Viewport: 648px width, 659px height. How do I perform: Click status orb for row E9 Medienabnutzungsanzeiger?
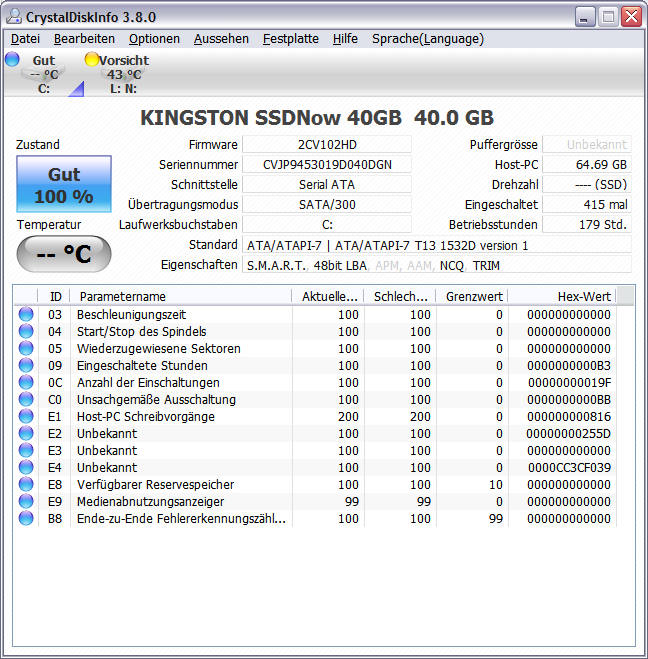pos(26,501)
